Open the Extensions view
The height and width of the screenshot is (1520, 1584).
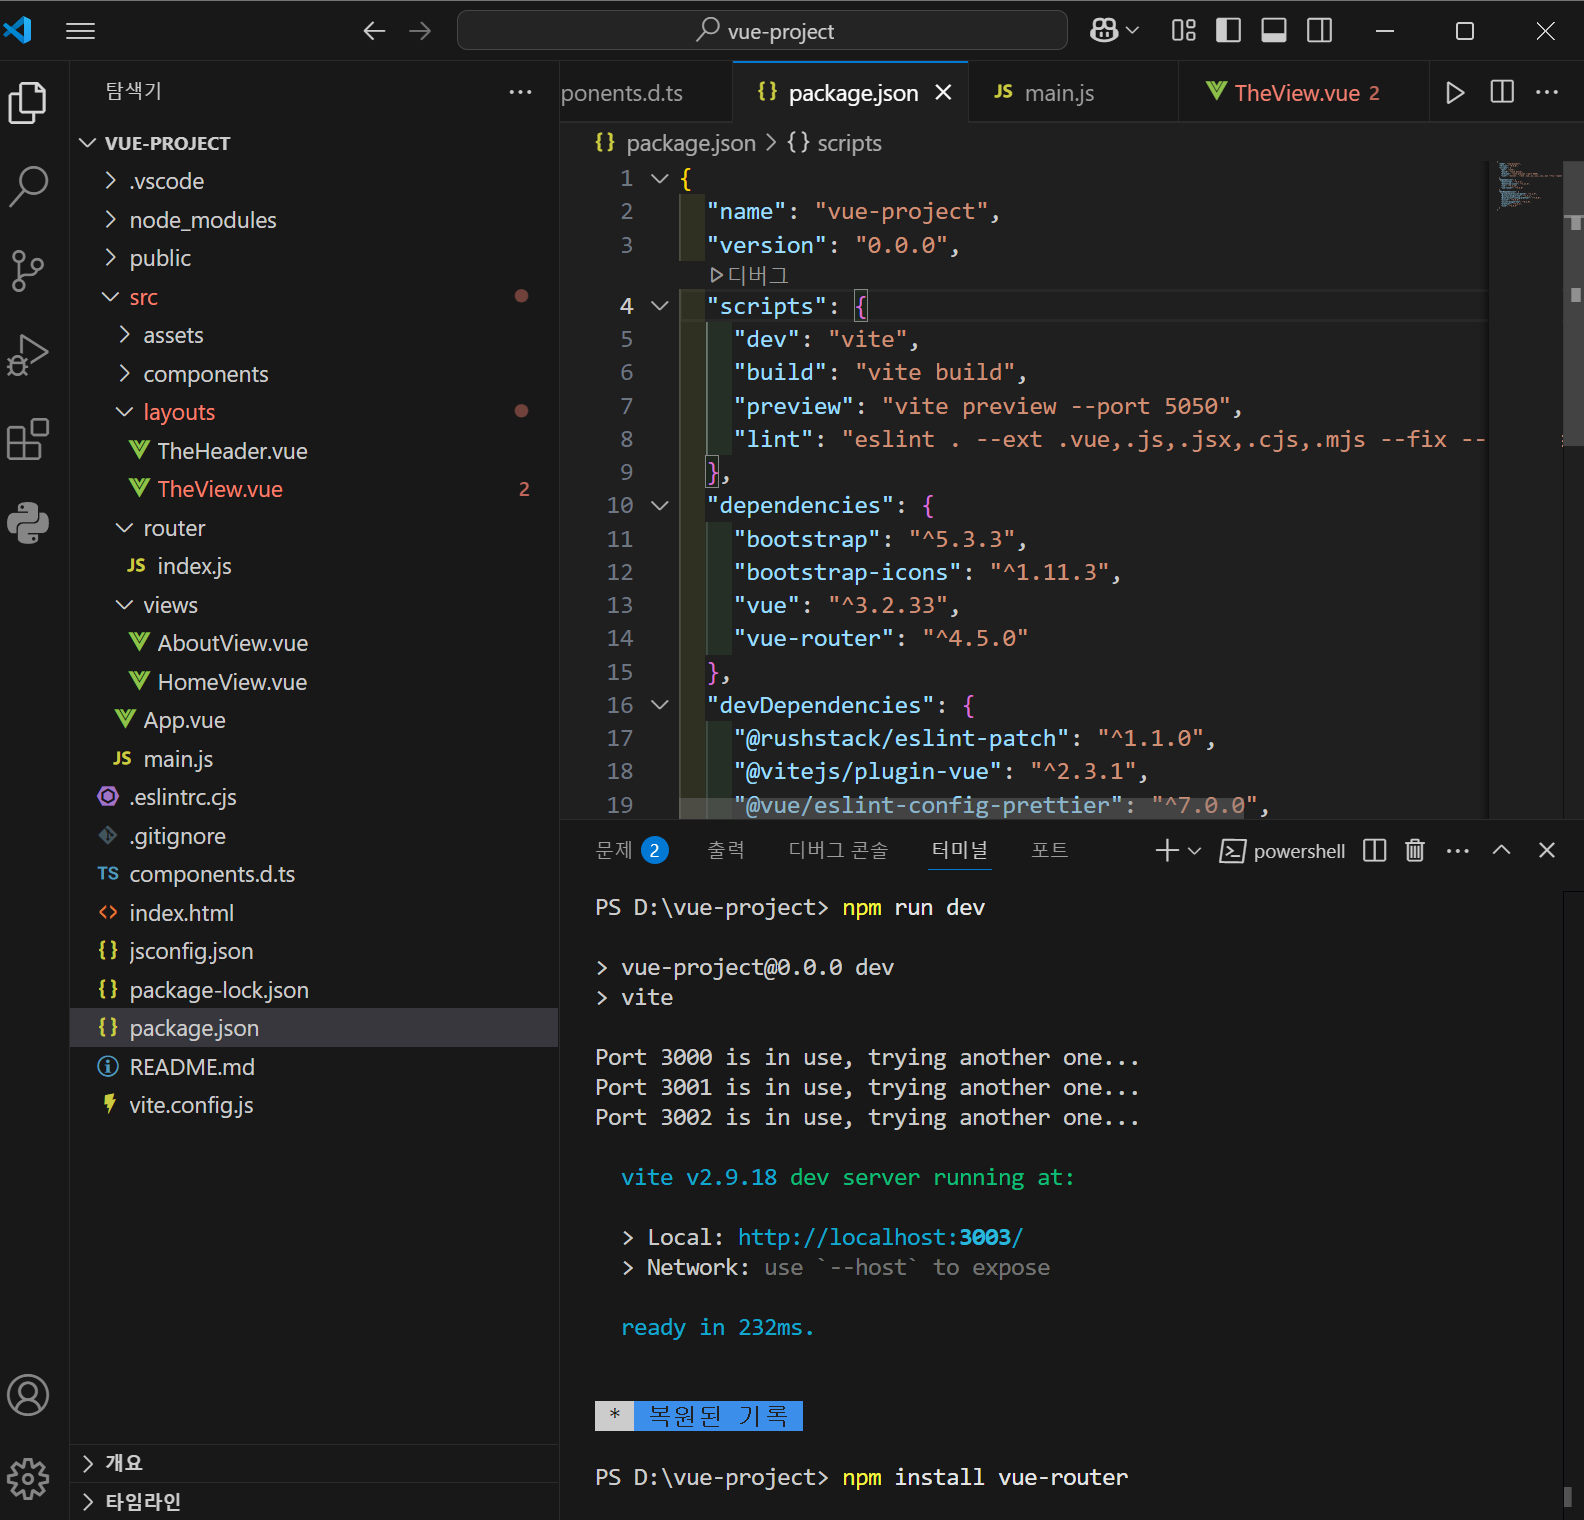28,439
